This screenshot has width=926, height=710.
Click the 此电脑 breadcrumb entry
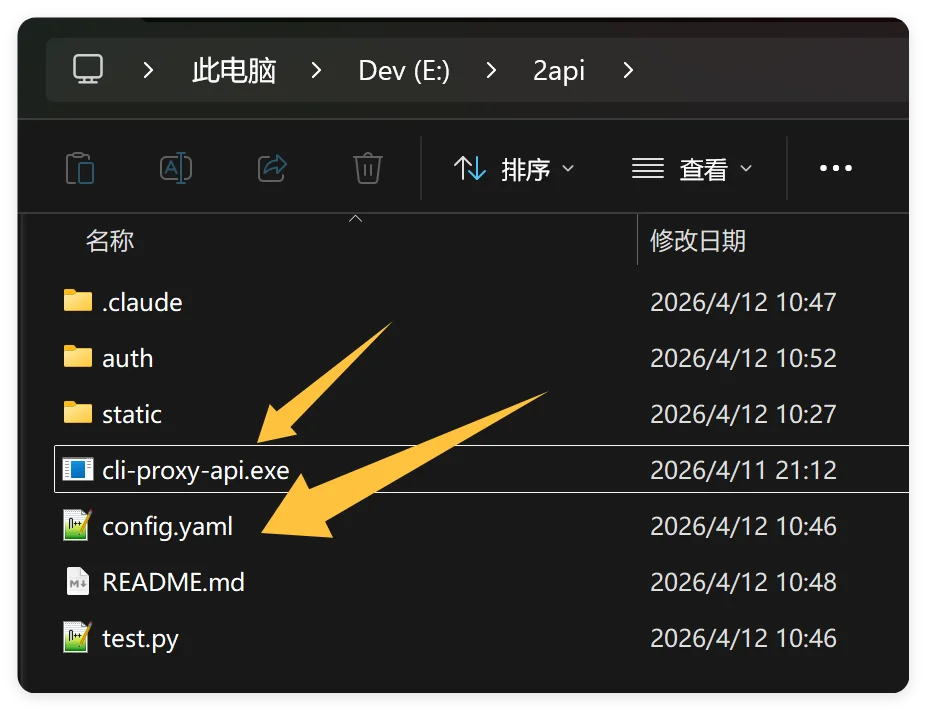pos(234,70)
